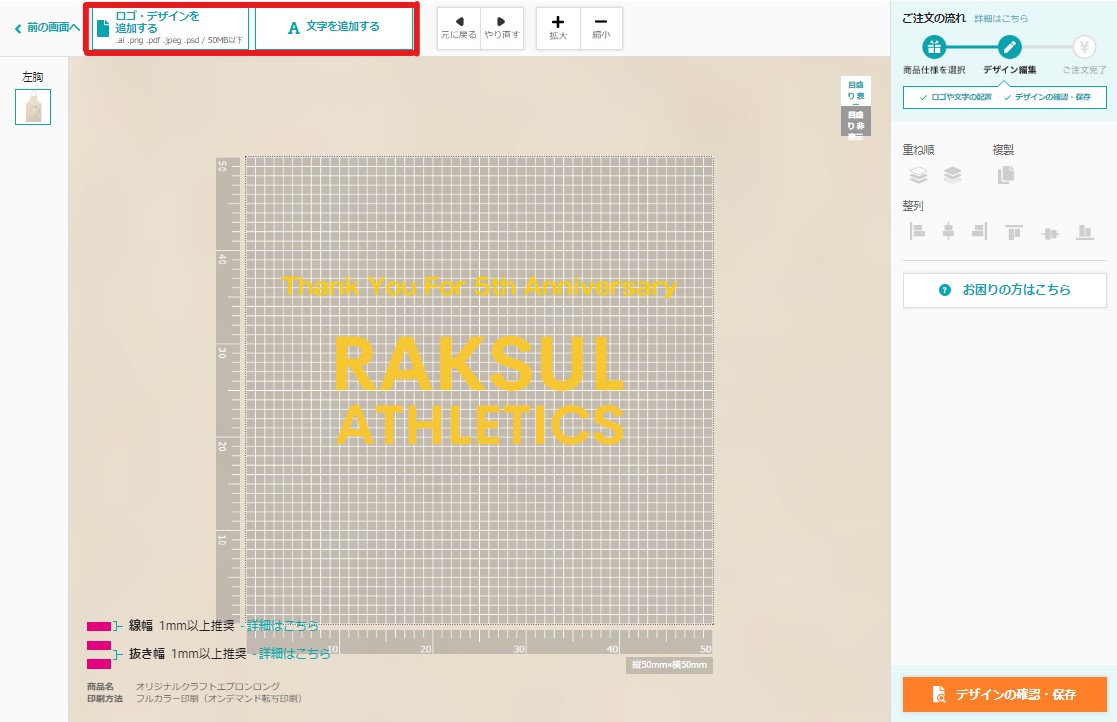Image resolution: width=1117 pixels, height=722 pixels.
Task: Click the gift icon for 商品仕様を選択 step
Action: tap(934, 48)
